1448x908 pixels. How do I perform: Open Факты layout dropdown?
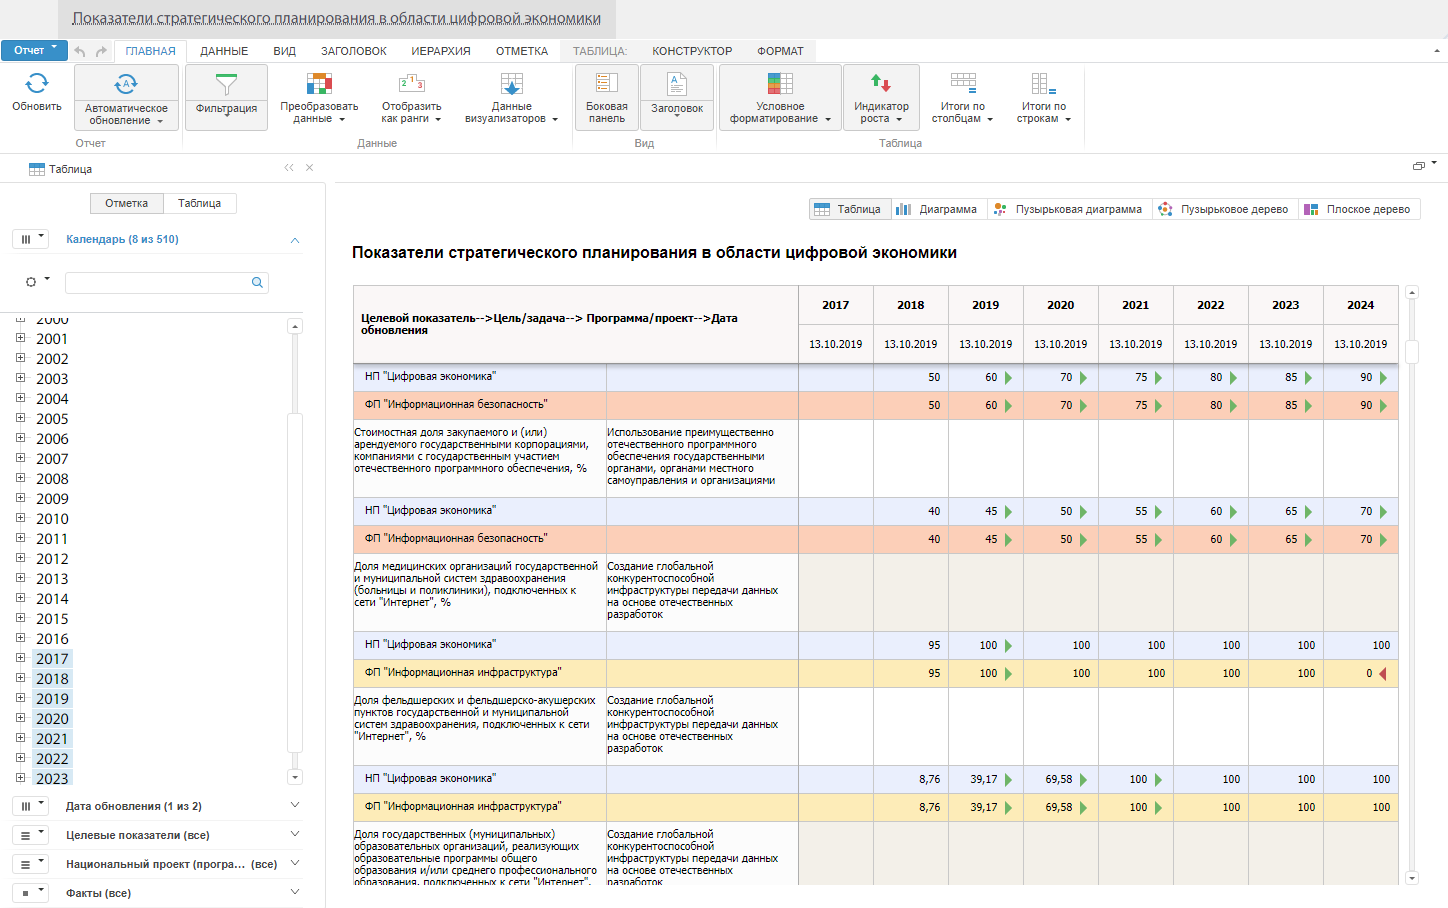click(30, 893)
